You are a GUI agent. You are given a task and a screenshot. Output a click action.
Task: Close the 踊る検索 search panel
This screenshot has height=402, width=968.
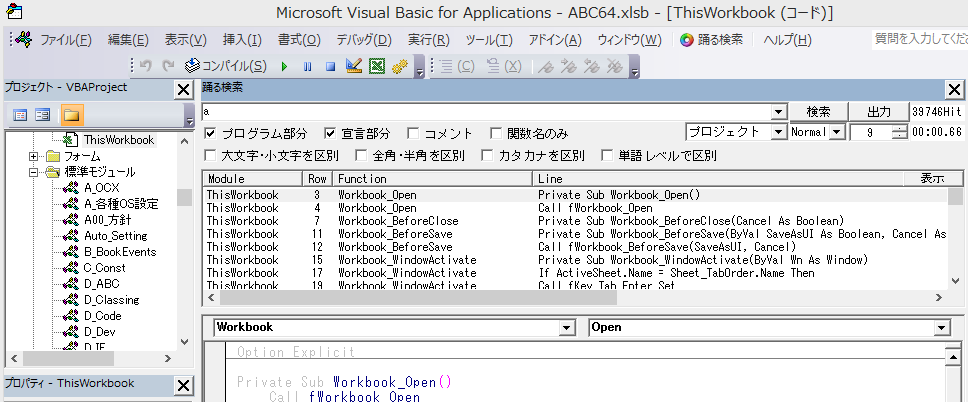(954, 90)
